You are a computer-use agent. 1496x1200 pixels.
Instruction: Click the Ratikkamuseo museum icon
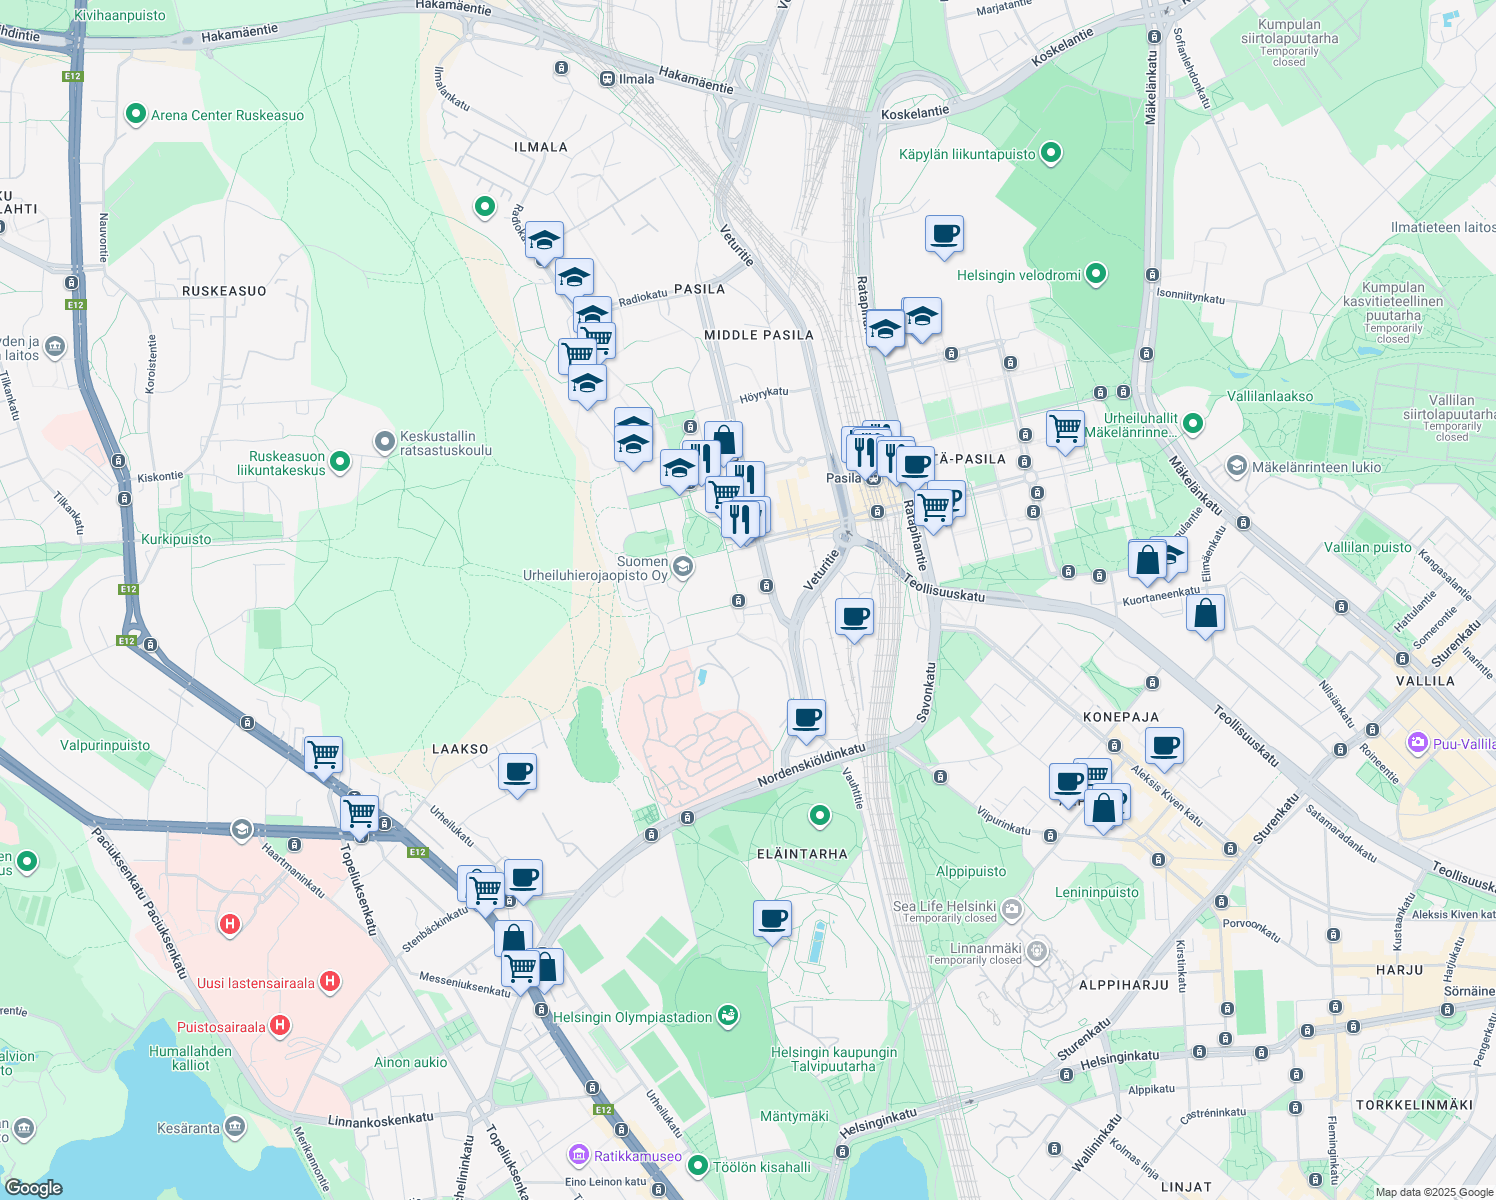tap(578, 1155)
